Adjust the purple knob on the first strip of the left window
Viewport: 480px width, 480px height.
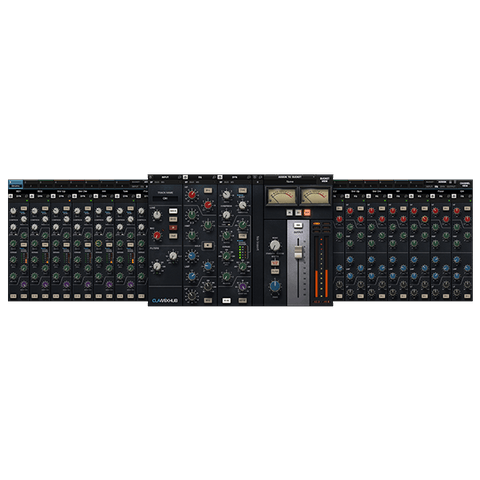point(23,285)
